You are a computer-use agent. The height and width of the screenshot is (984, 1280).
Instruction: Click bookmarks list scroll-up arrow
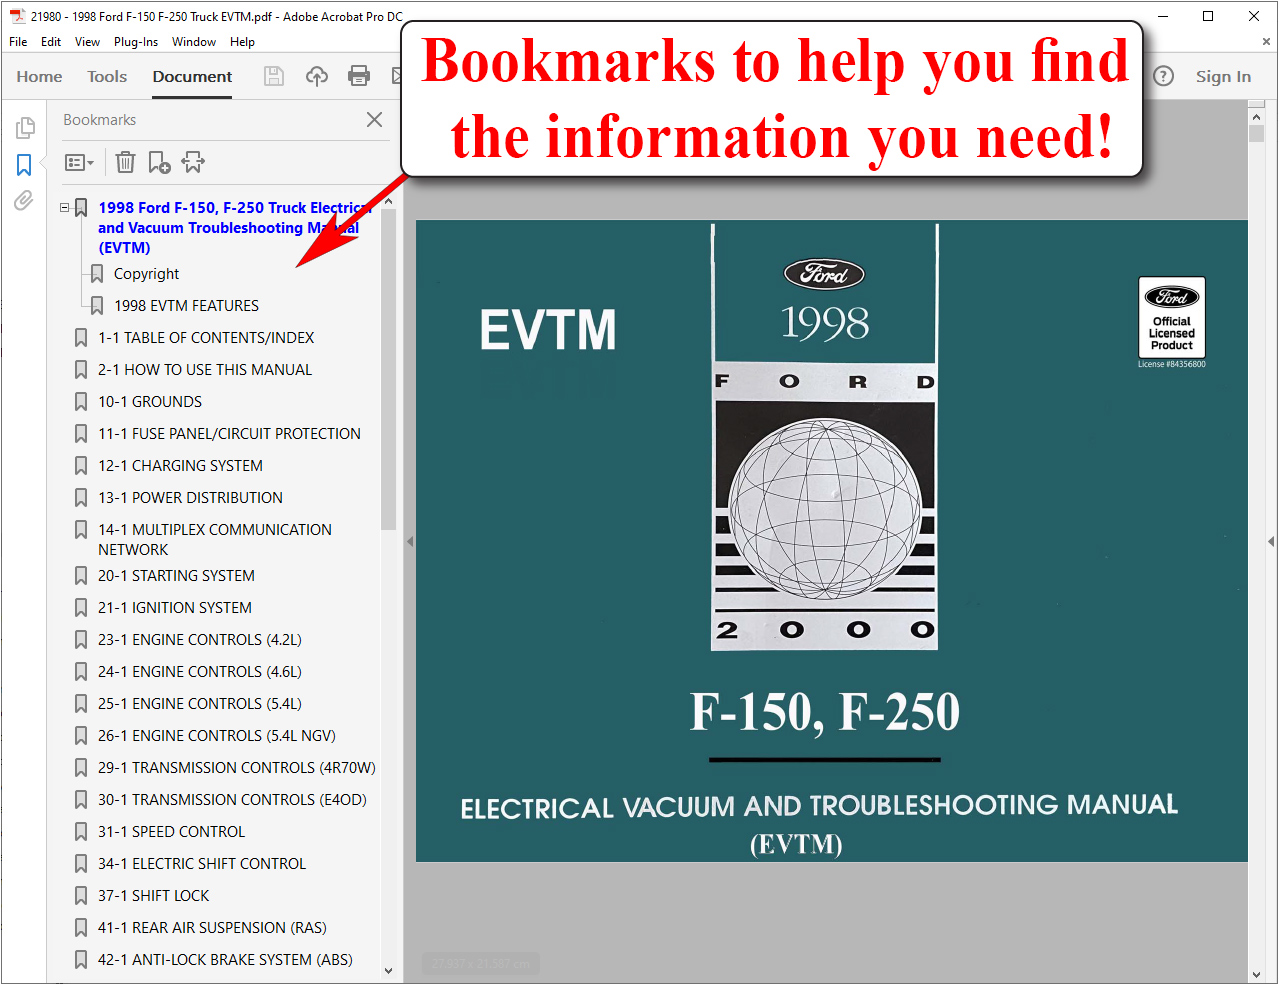point(388,202)
